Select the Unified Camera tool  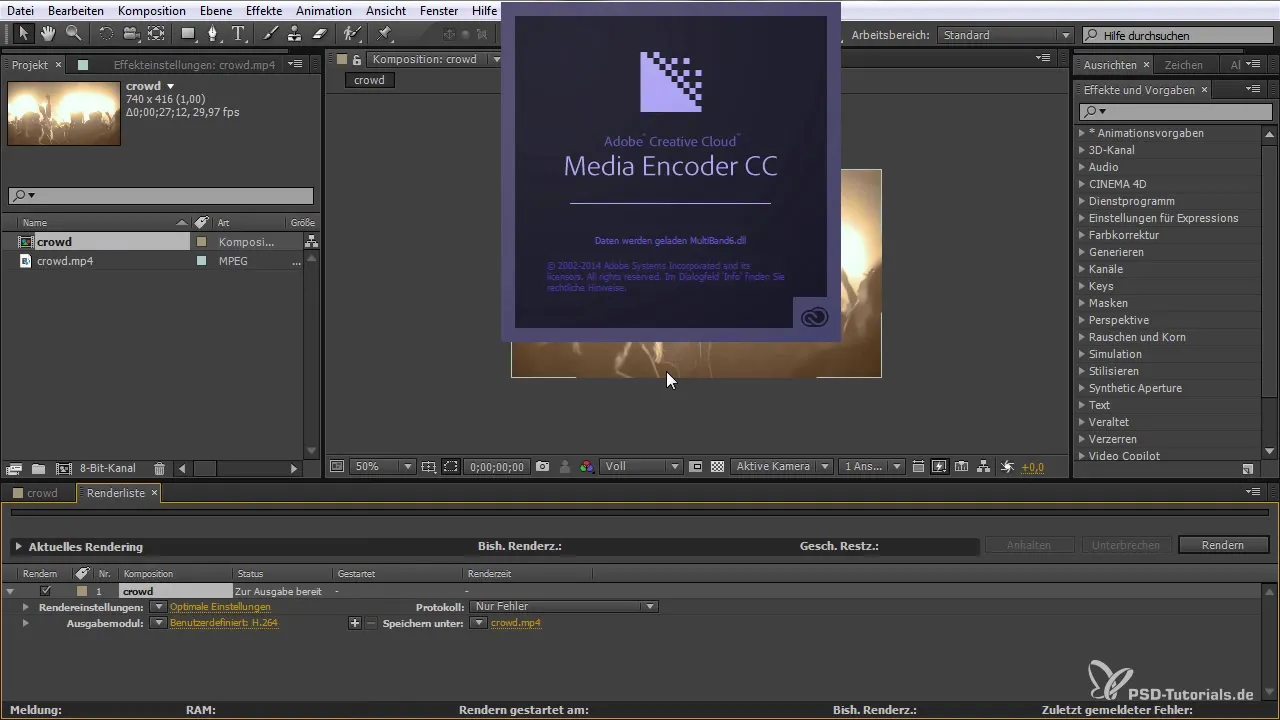point(131,34)
